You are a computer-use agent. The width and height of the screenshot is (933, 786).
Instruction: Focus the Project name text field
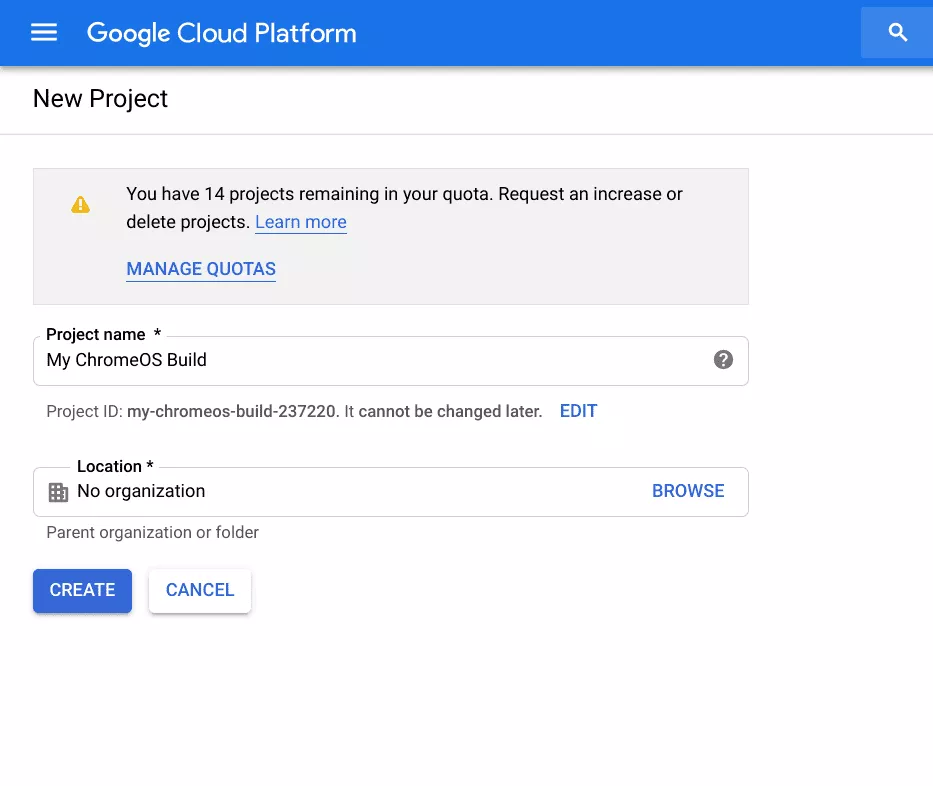tap(370, 360)
